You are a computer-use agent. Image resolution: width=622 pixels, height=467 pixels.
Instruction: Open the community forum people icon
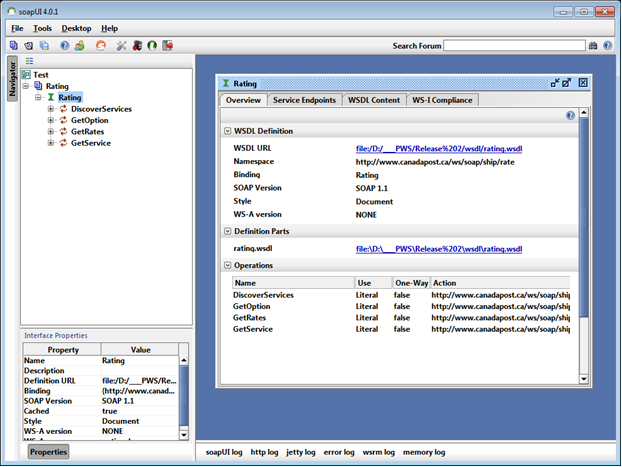80,46
